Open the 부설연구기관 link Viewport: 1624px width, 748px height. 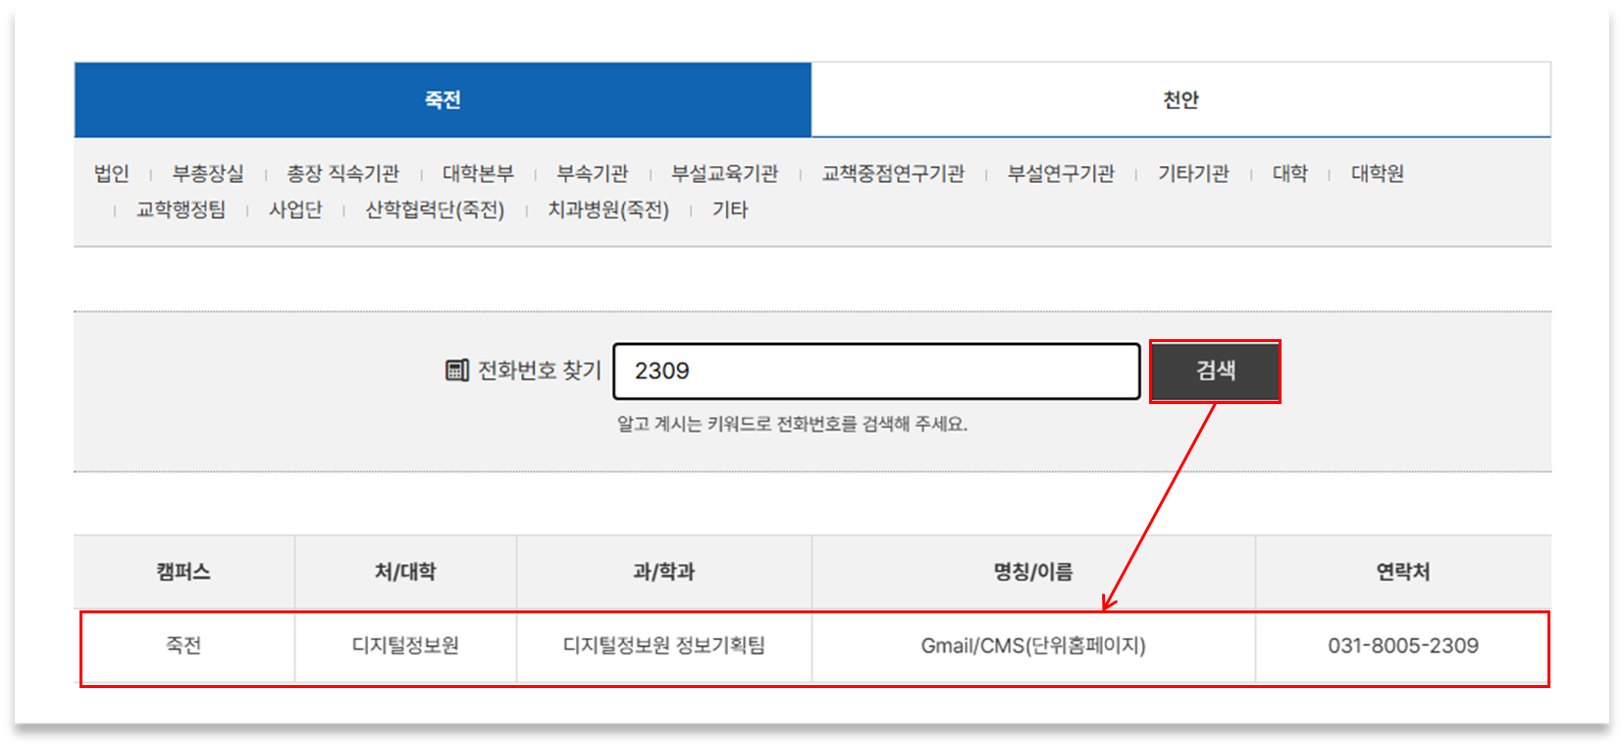[x=1061, y=174]
